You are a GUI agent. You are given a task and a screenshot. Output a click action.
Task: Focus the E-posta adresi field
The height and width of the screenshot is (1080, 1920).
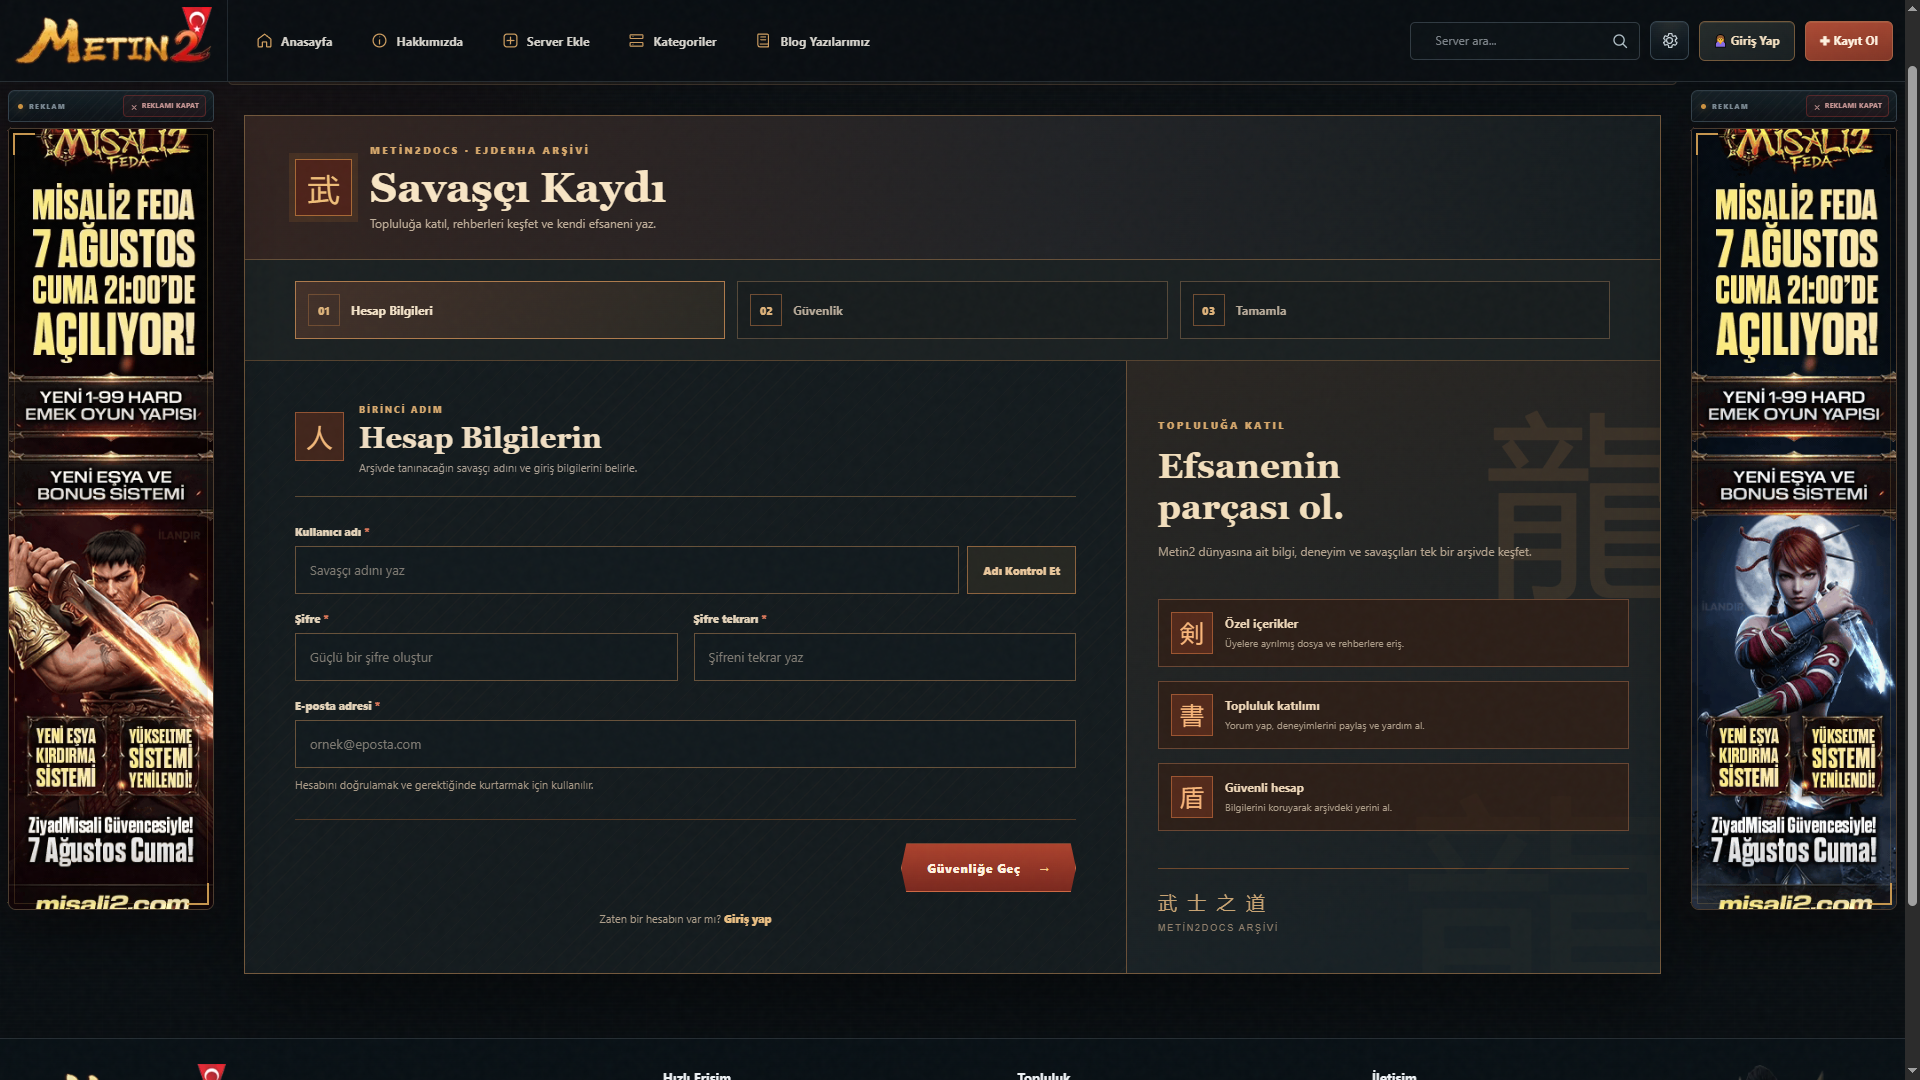(685, 744)
